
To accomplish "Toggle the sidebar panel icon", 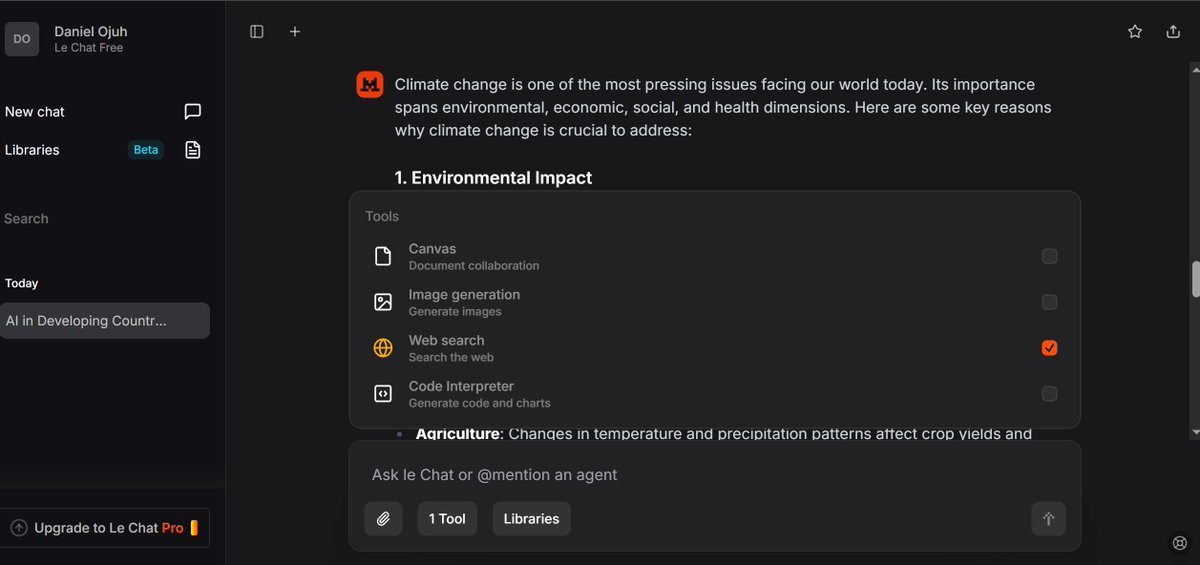I will [x=257, y=32].
